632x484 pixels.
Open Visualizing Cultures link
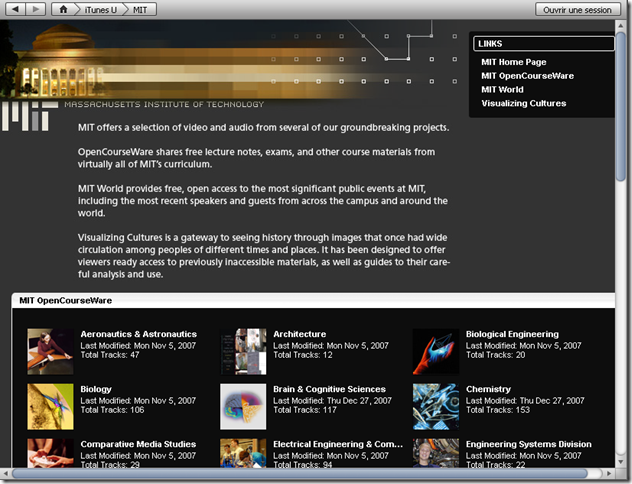coord(524,103)
